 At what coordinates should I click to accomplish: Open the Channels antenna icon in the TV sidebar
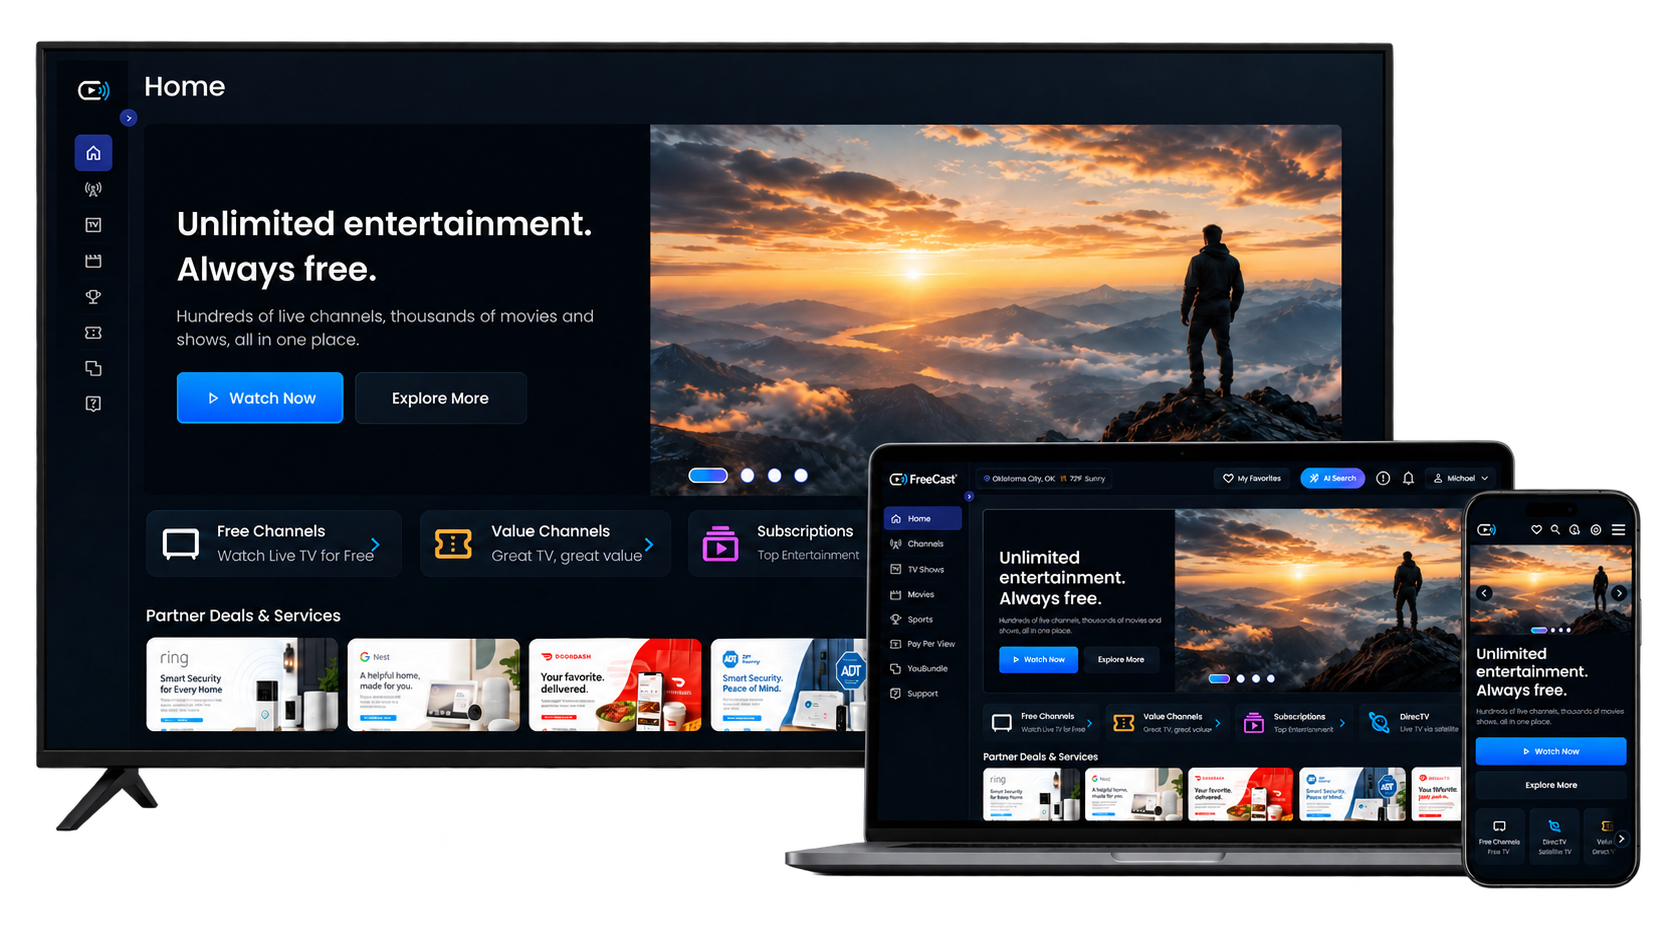point(93,189)
